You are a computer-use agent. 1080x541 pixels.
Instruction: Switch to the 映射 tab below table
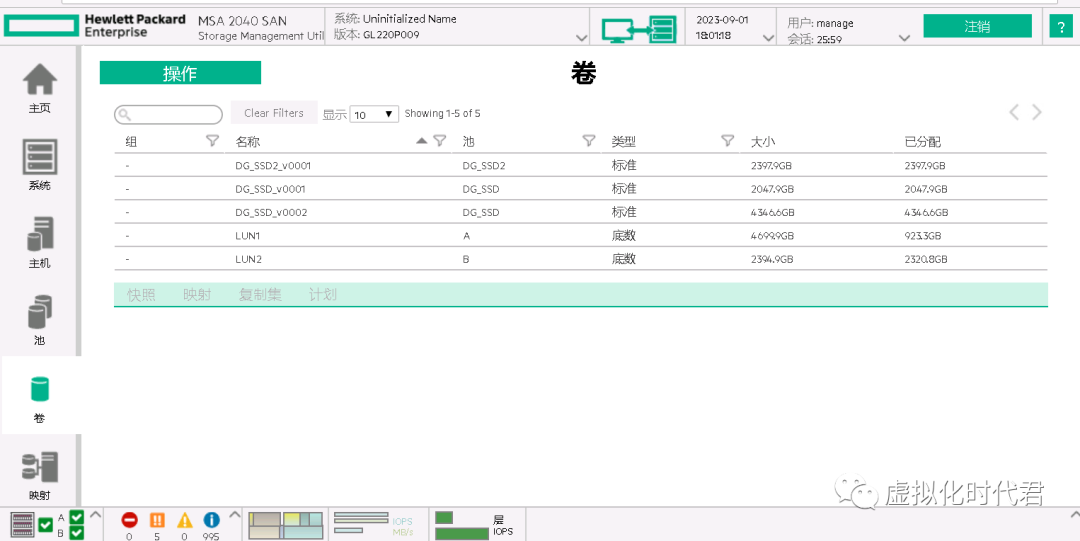(197, 295)
